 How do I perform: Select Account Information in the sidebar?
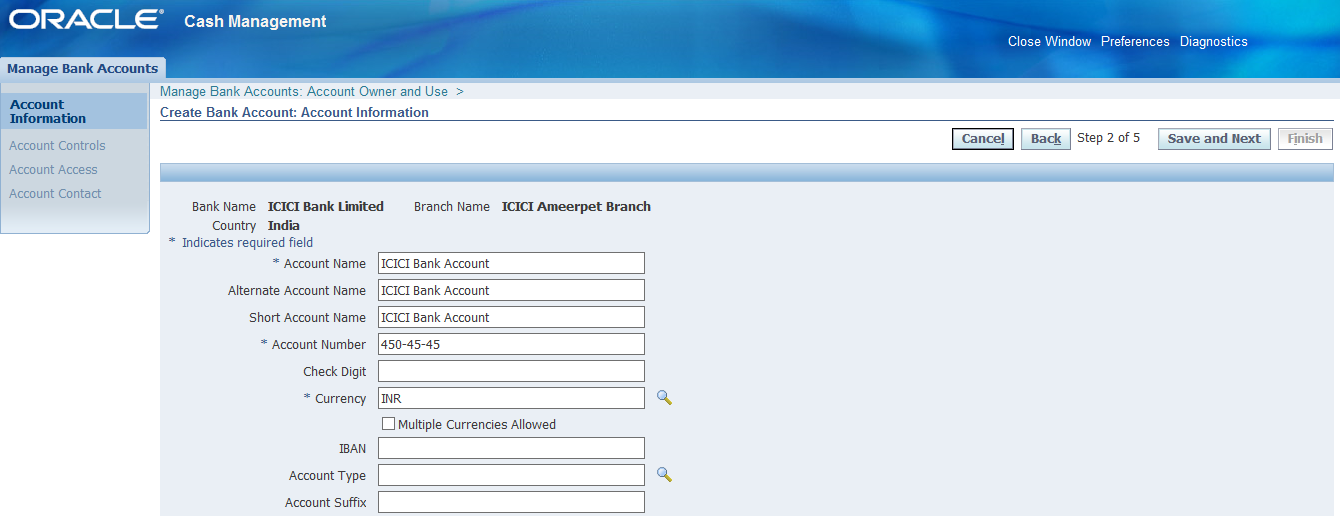48,111
